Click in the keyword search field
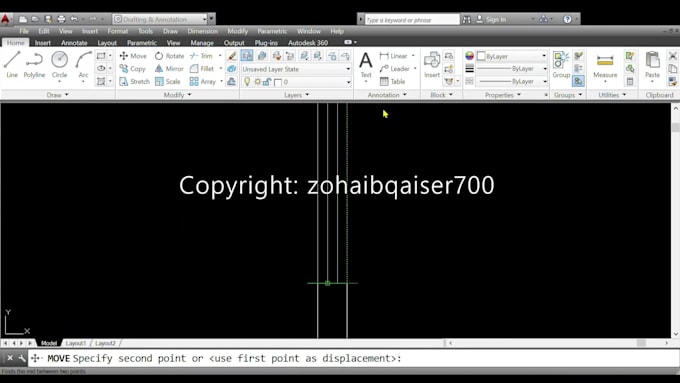Image resolution: width=680 pixels, height=383 pixels. coord(412,20)
